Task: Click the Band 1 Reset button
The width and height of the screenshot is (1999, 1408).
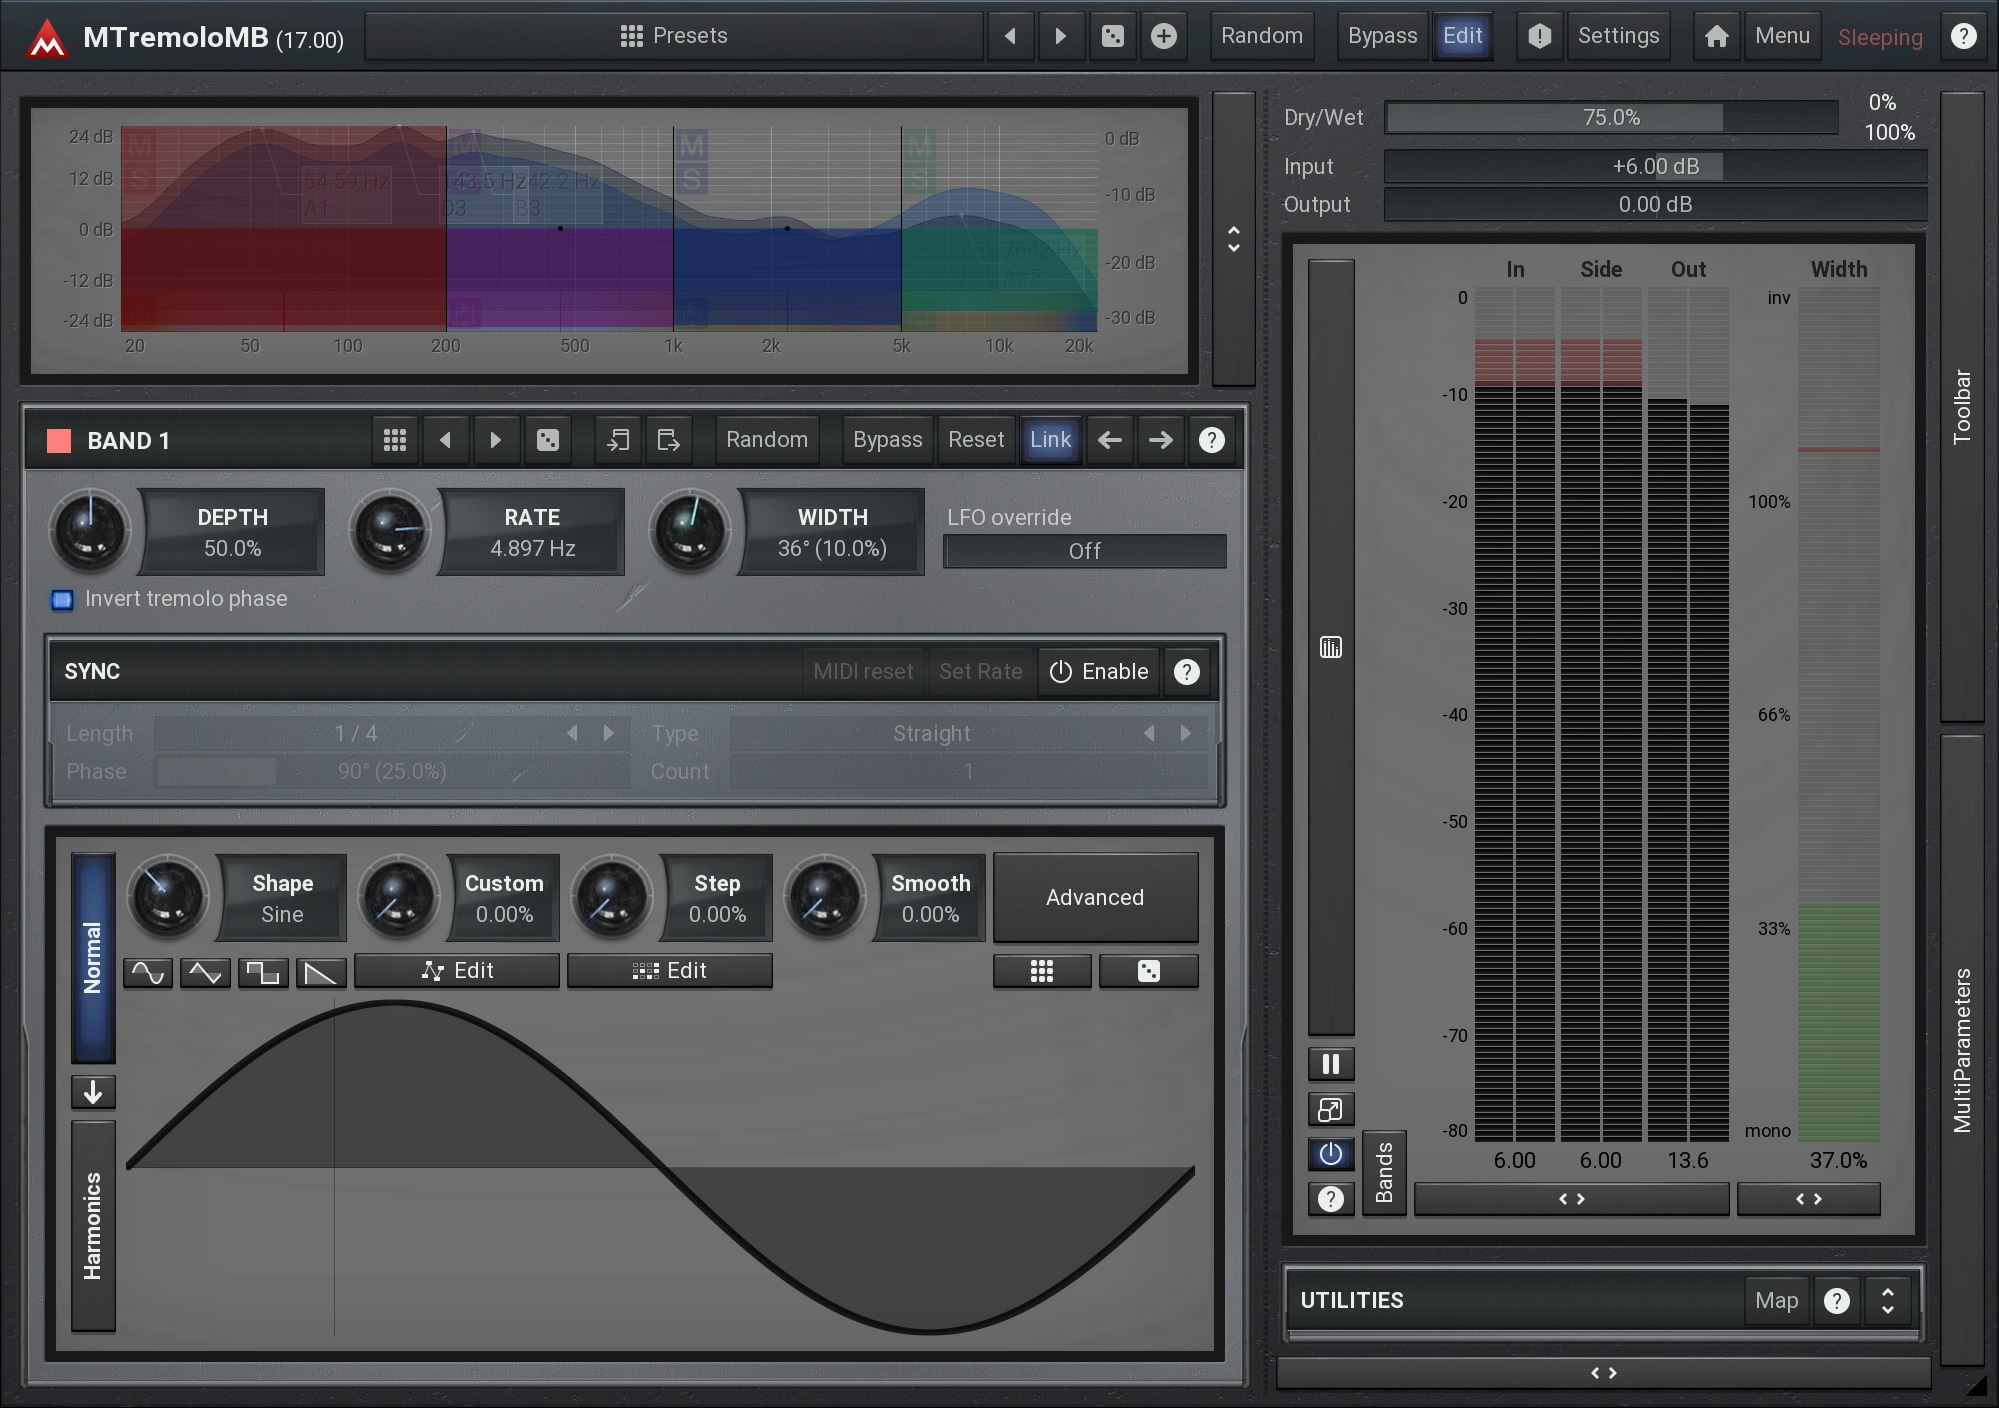Action: pos(975,440)
